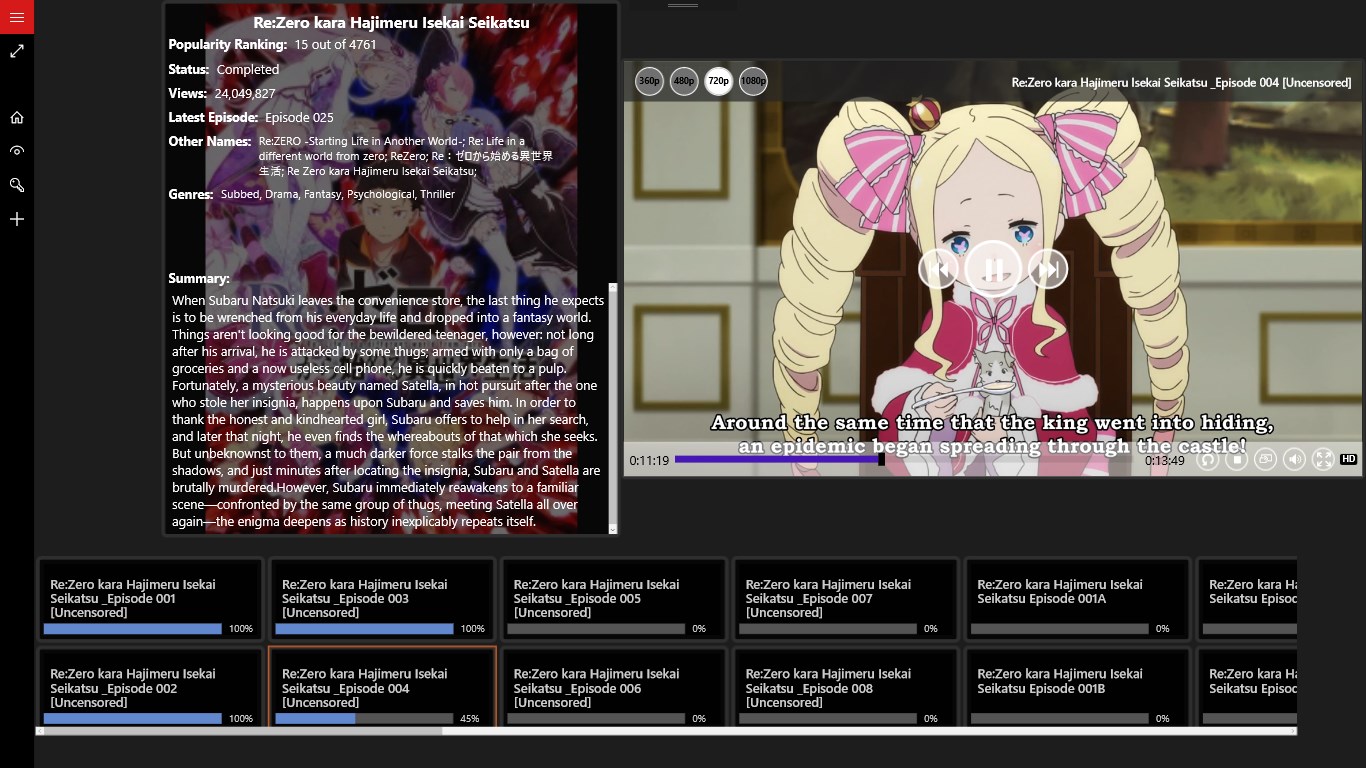Select 1080p video quality
The height and width of the screenshot is (768, 1366).
(753, 81)
